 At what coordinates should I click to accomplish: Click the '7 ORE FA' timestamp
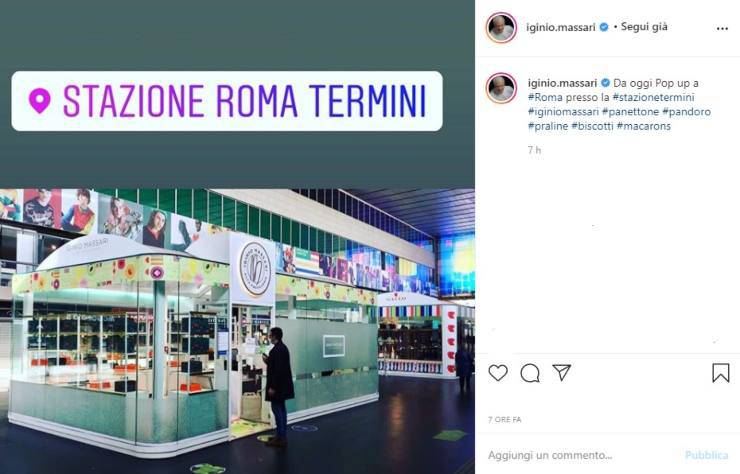pos(505,420)
